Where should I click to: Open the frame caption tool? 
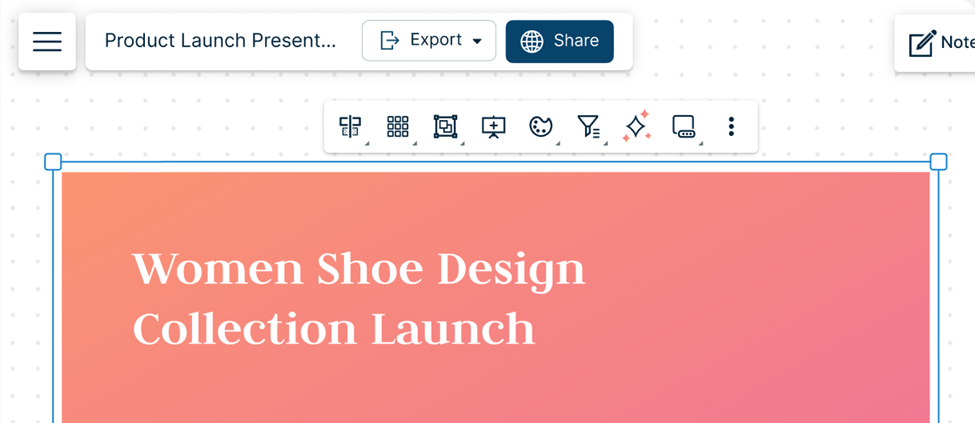click(x=684, y=127)
